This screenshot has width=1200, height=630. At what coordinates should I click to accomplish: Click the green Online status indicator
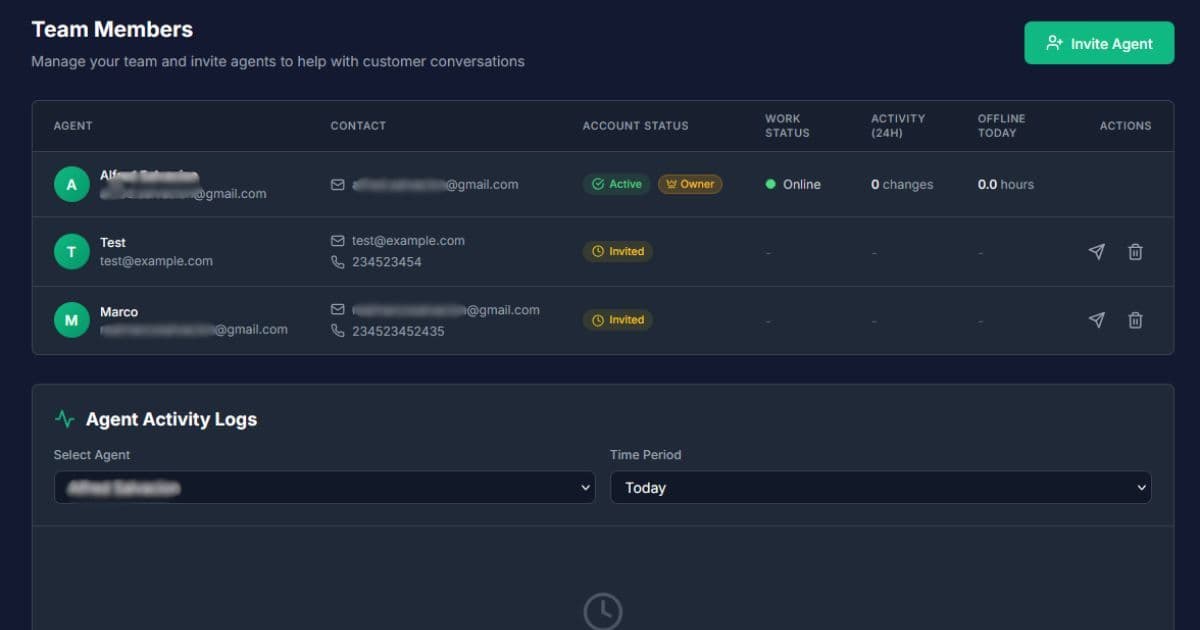coord(770,184)
